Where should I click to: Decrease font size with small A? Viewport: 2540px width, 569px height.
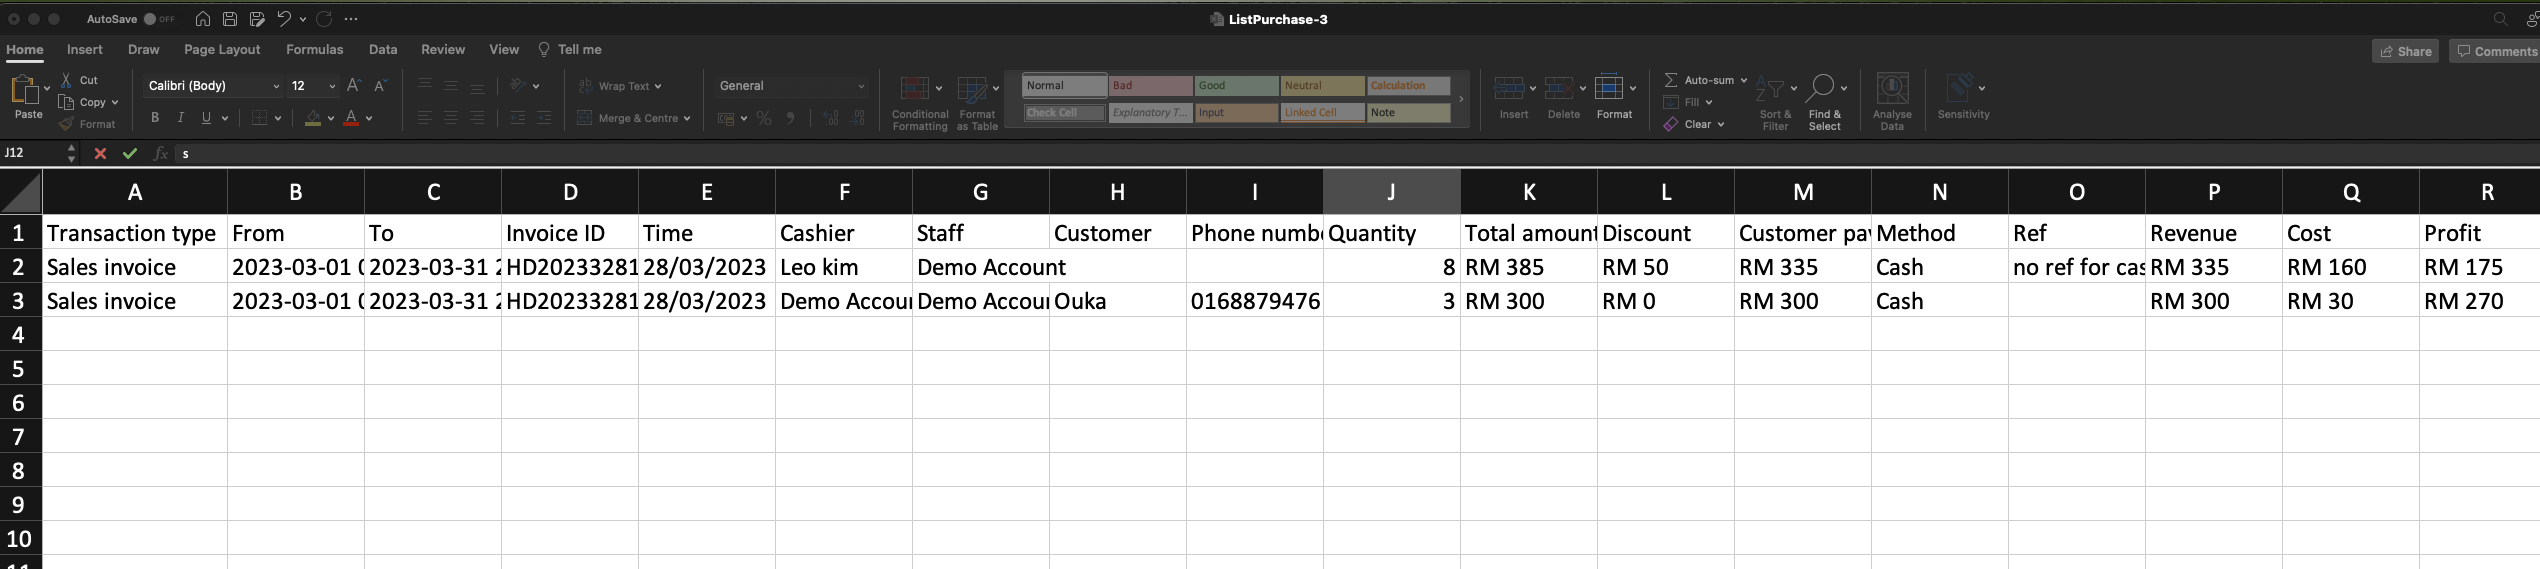[380, 86]
